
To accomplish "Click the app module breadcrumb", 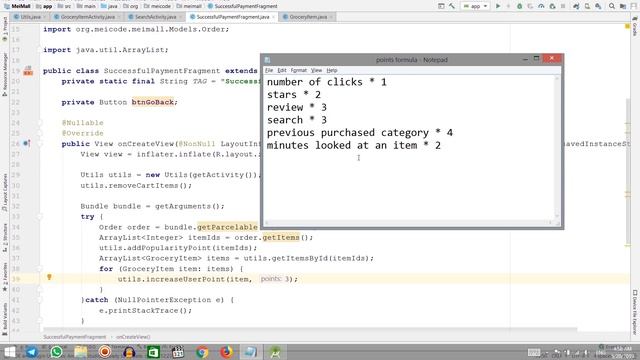I will click(44, 6).
